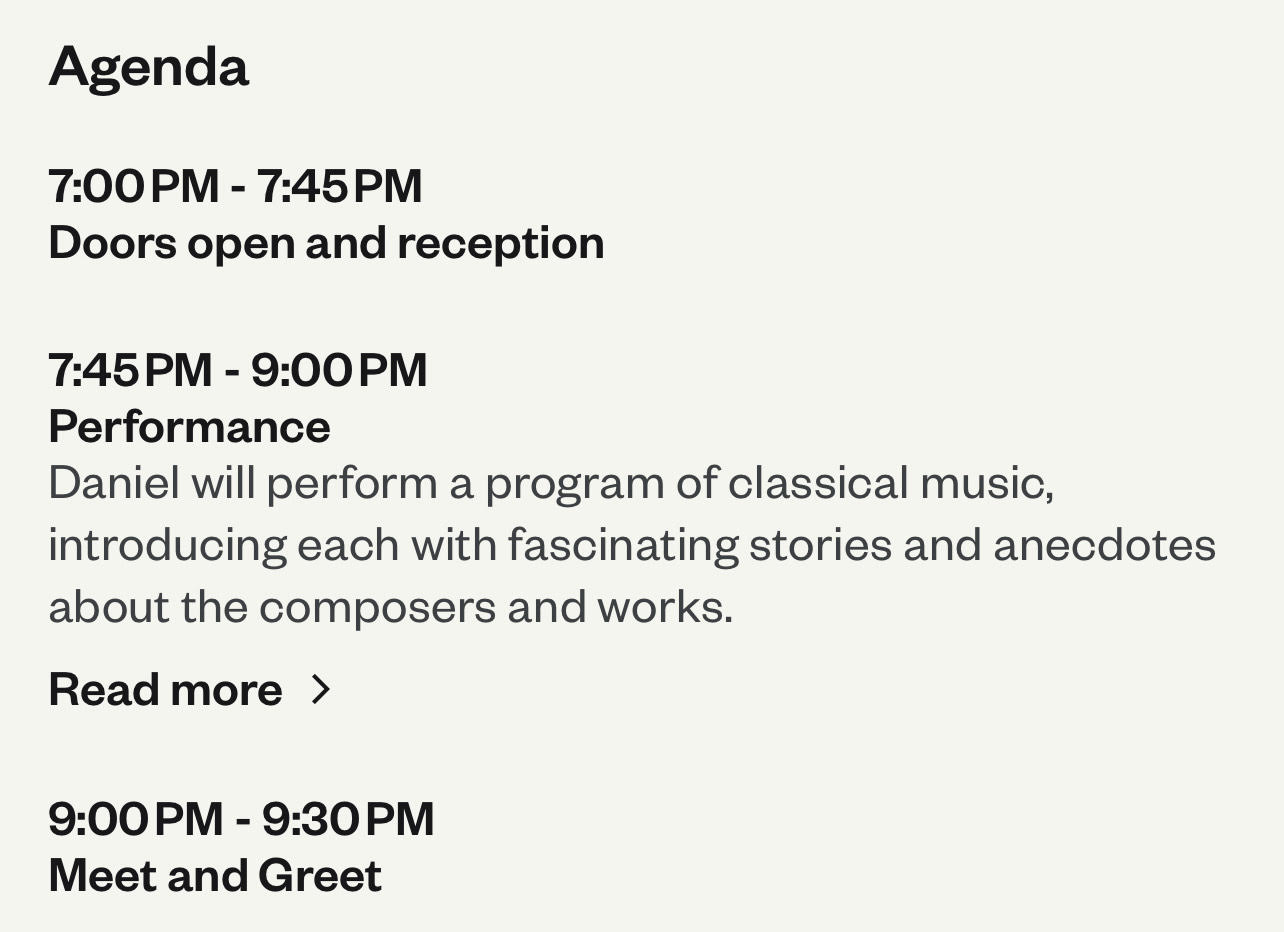Select the 7:00 PM - 7:45 PM time slot
The width and height of the screenshot is (1284, 932).
[x=235, y=186]
